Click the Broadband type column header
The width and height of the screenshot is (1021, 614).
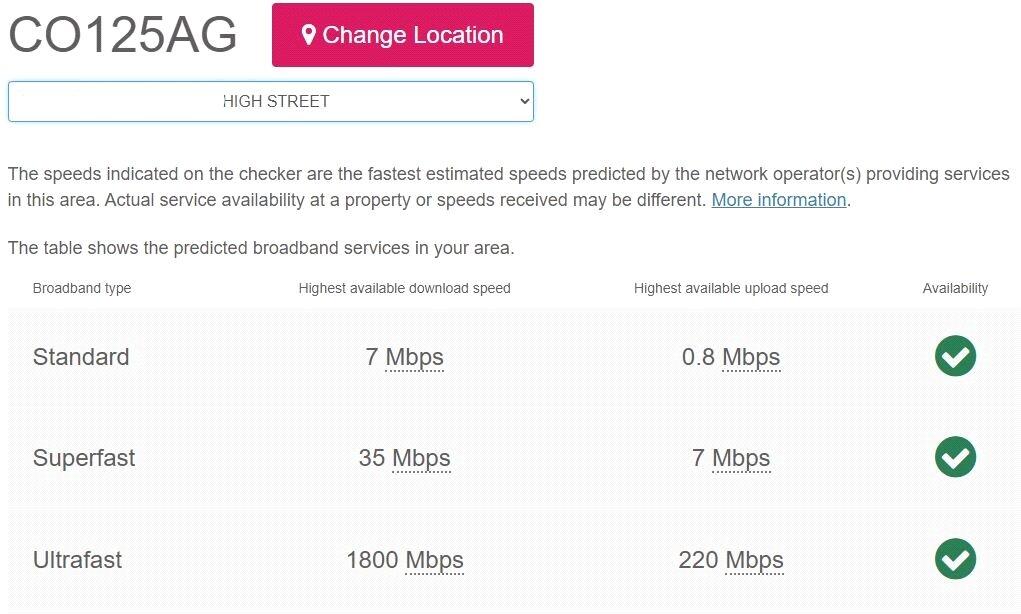coord(82,288)
